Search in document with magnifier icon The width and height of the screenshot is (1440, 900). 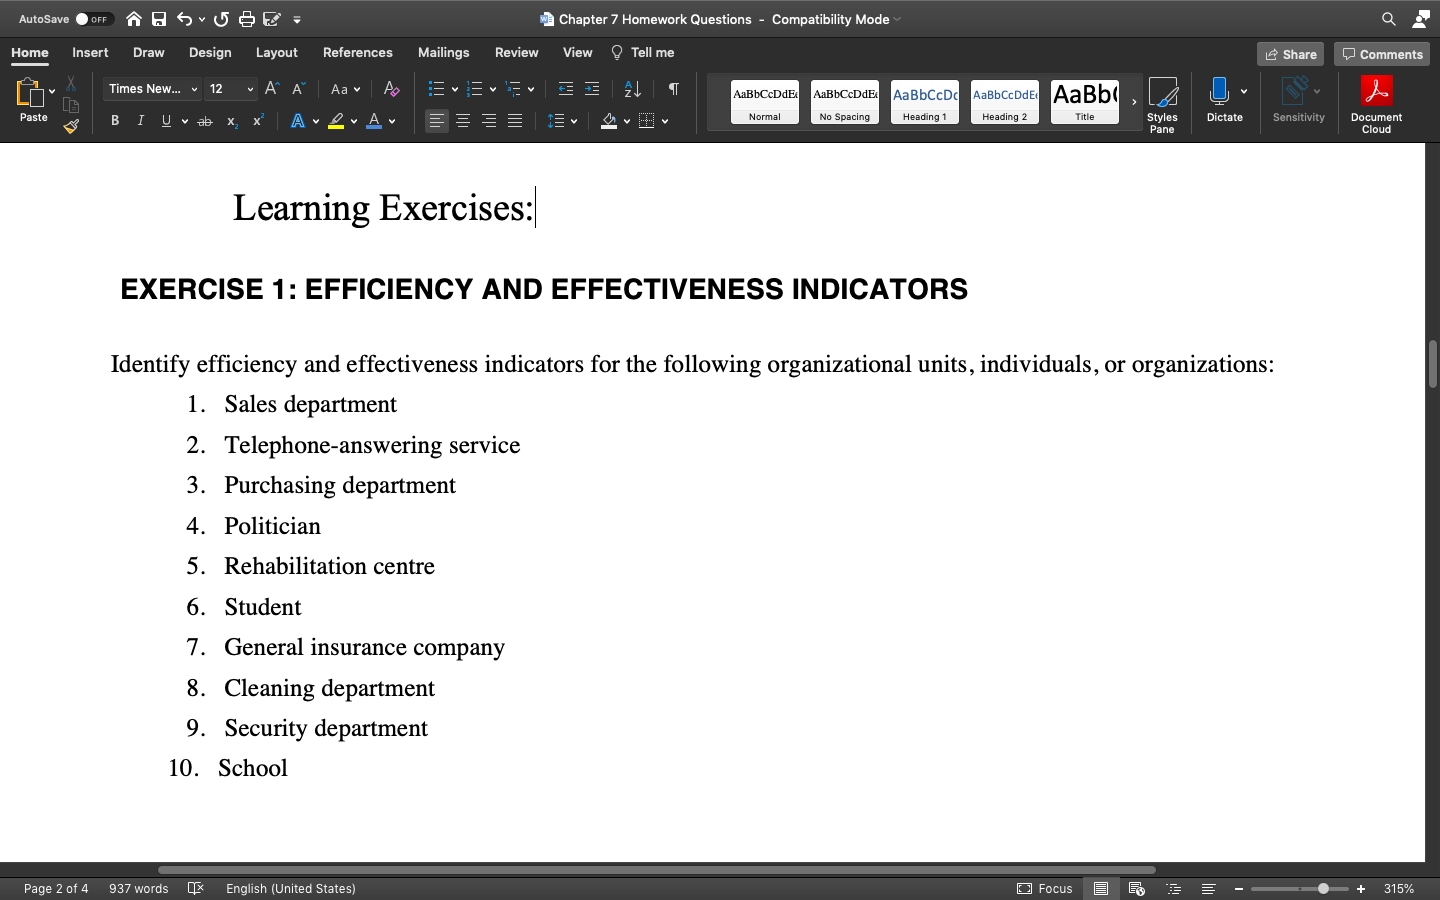point(1389,19)
